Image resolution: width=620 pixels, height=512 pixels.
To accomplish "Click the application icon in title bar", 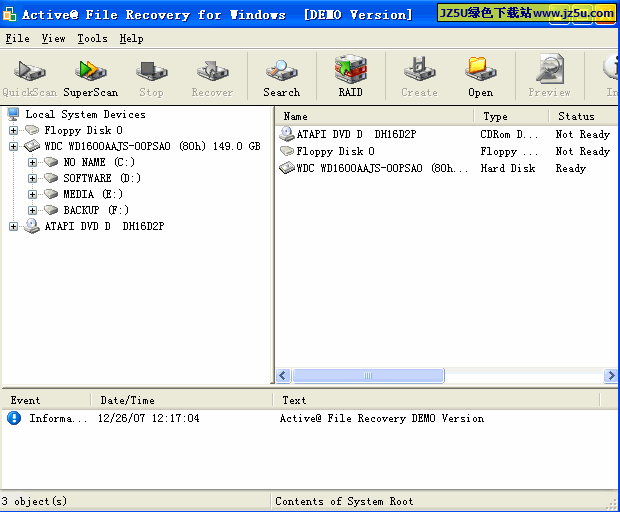I will point(9,14).
